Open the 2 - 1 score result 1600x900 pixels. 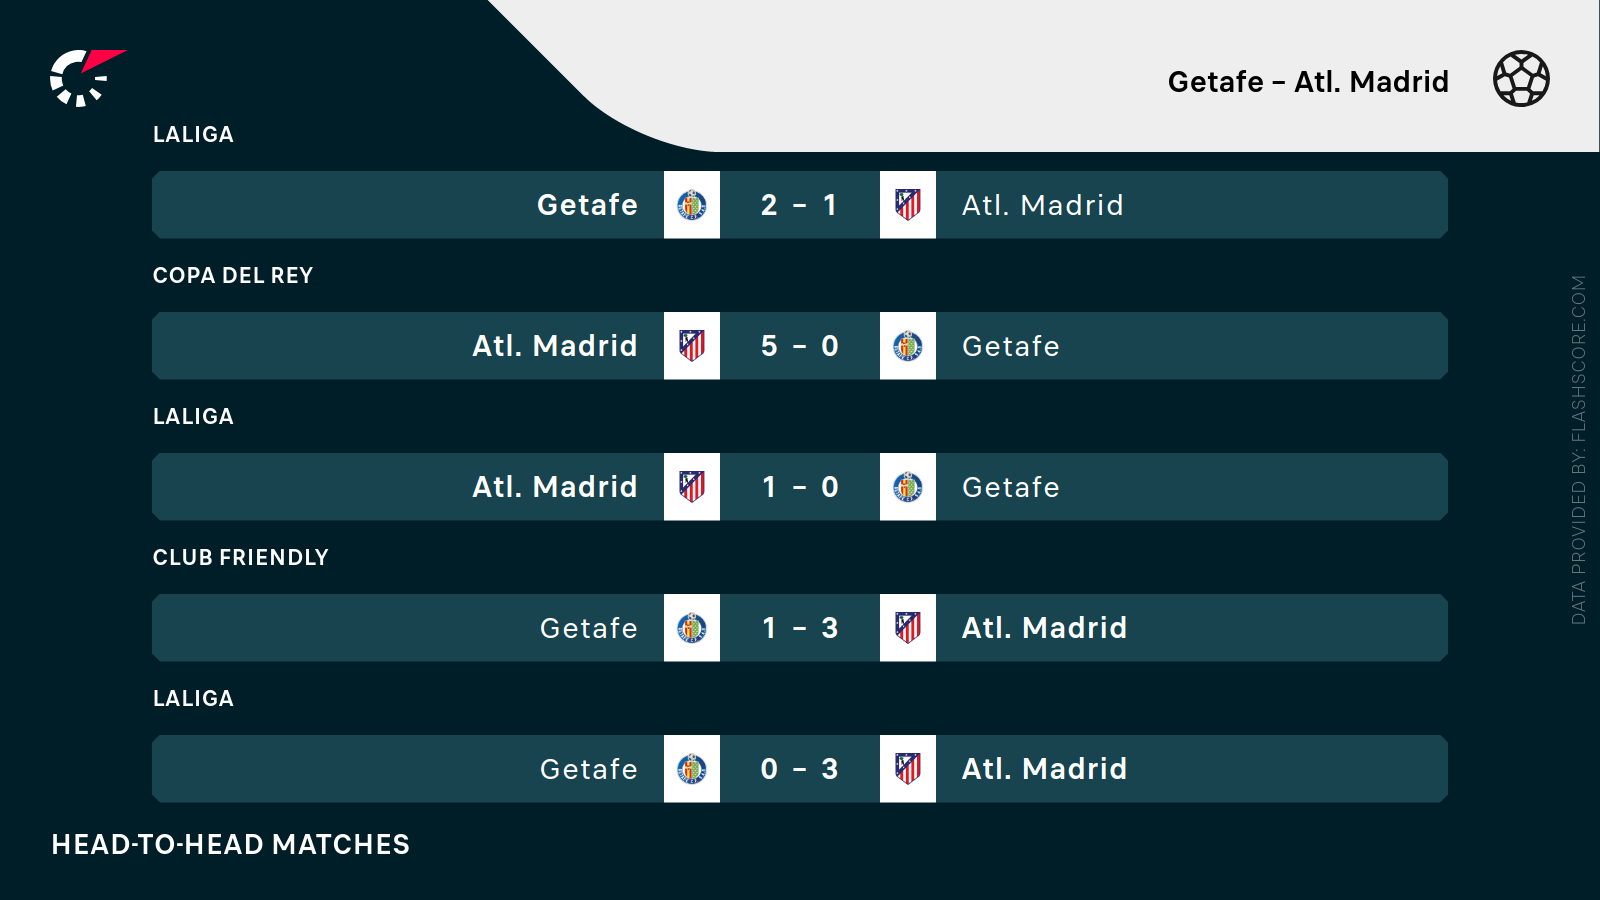pos(799,205)
